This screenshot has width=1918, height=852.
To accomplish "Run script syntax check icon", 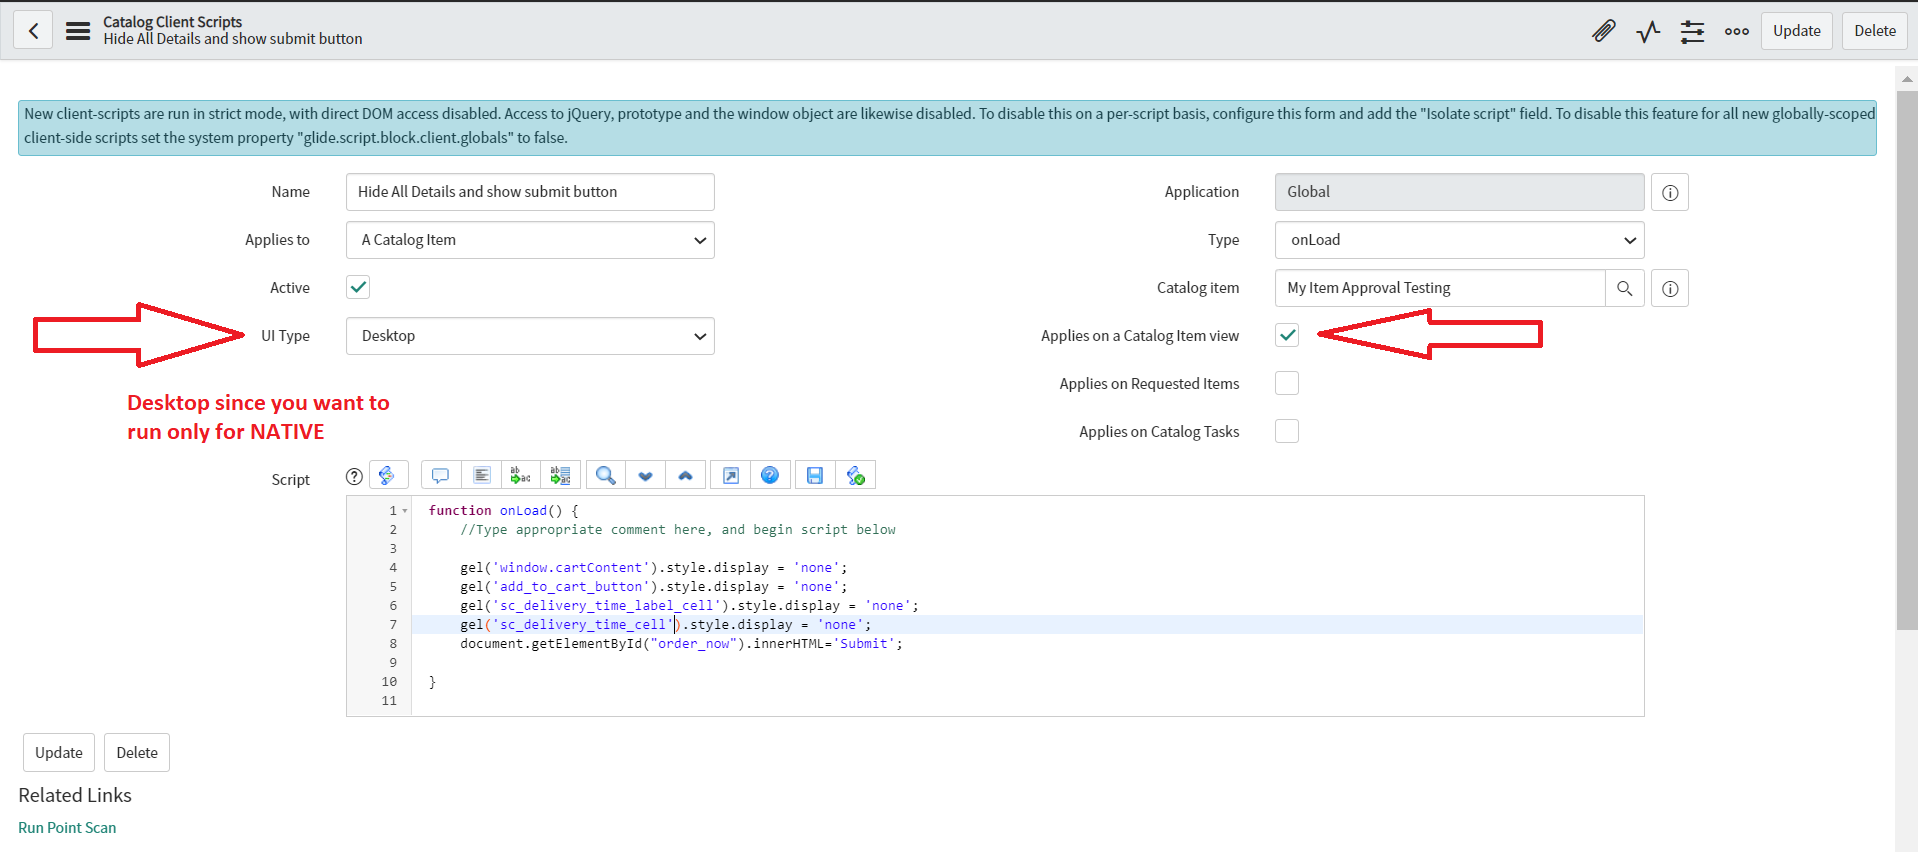I will 856,475.
